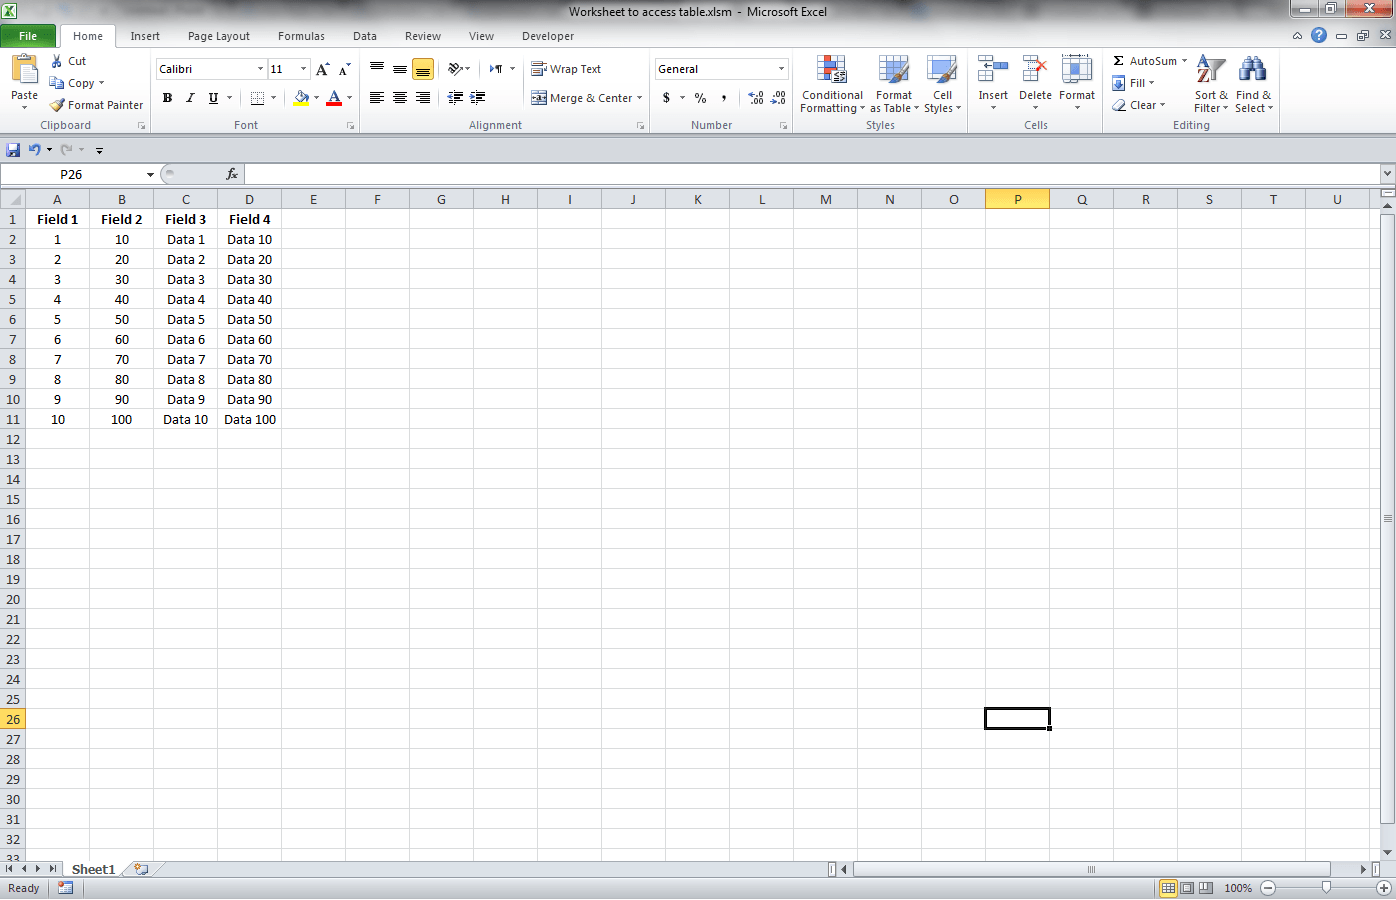Image resolution: width=1396 pixels, height=900 pixels.
Task: Open the Fill Color dropdown arrow
Action: tap(315, 98)
